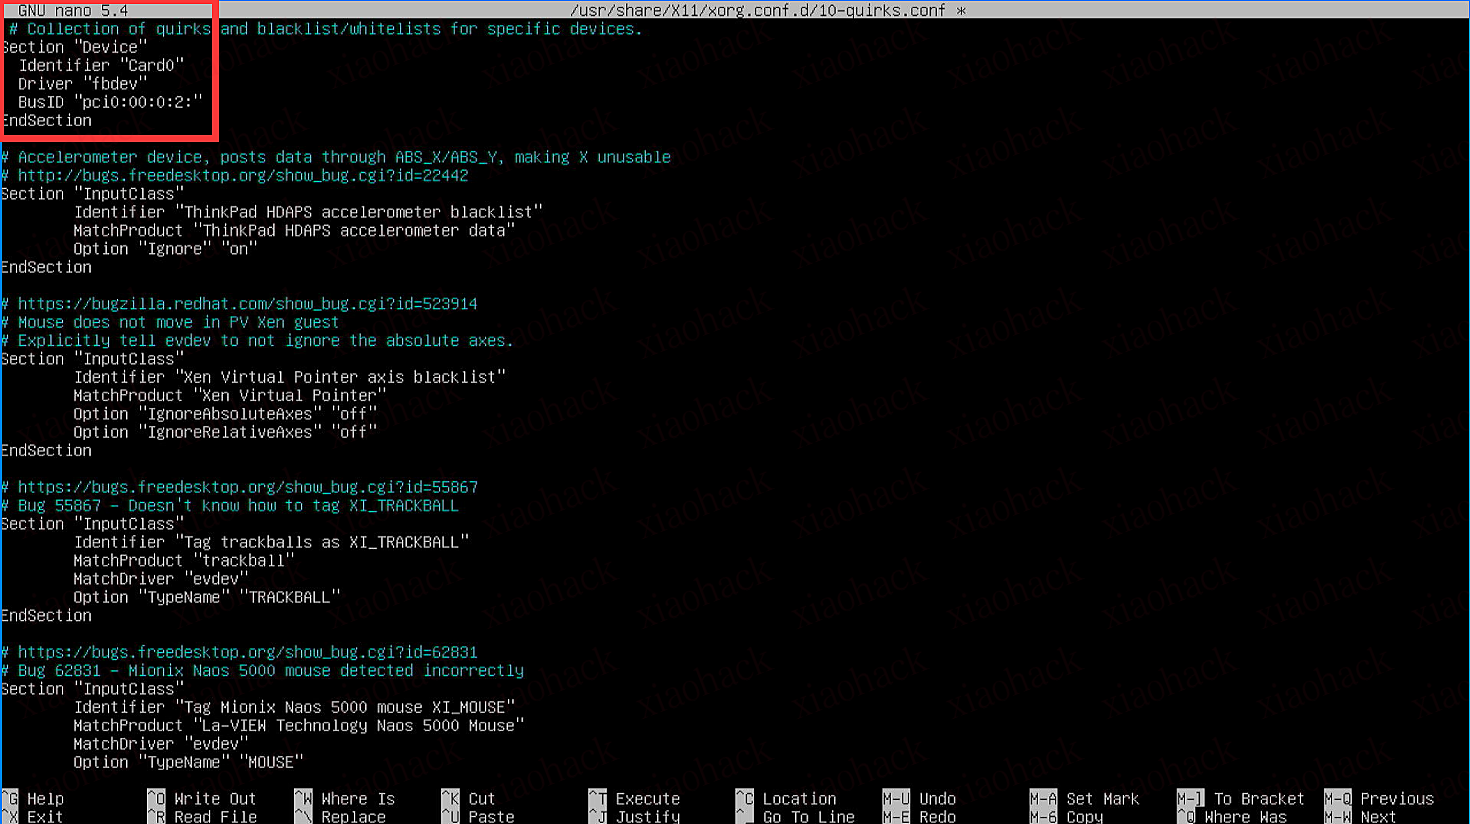1470x824 pixels.
Task: Click the Redo shortcut
Action: pos(937,816)
